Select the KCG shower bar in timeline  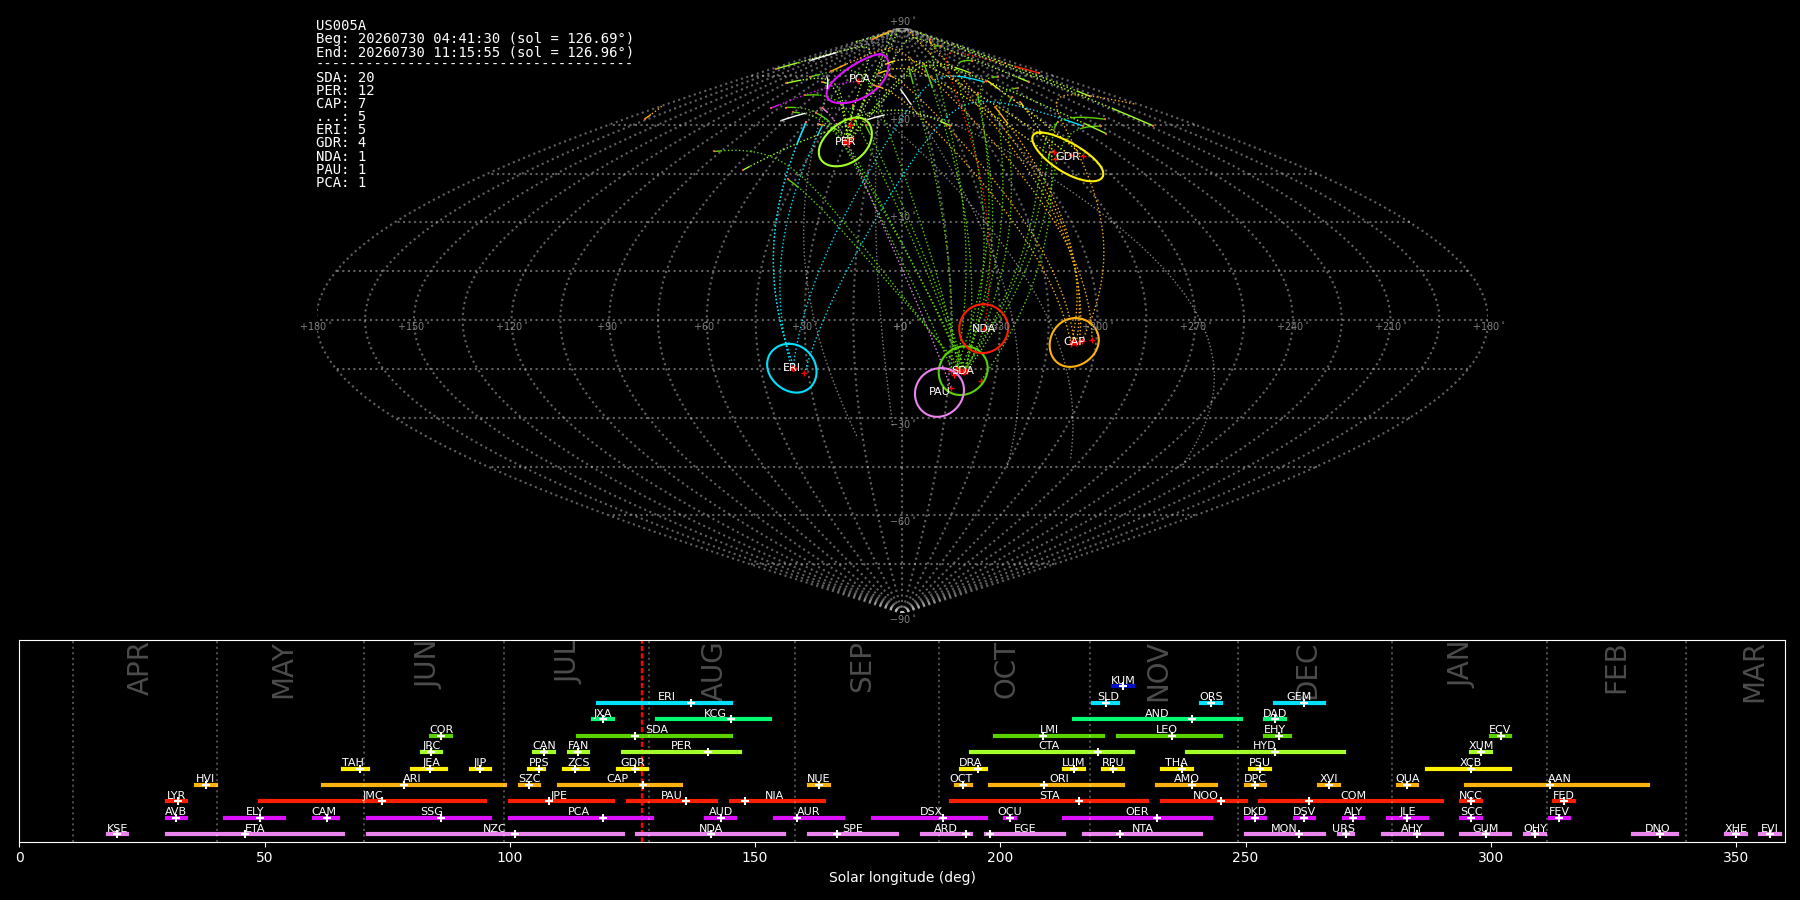[x=713, y=719]
